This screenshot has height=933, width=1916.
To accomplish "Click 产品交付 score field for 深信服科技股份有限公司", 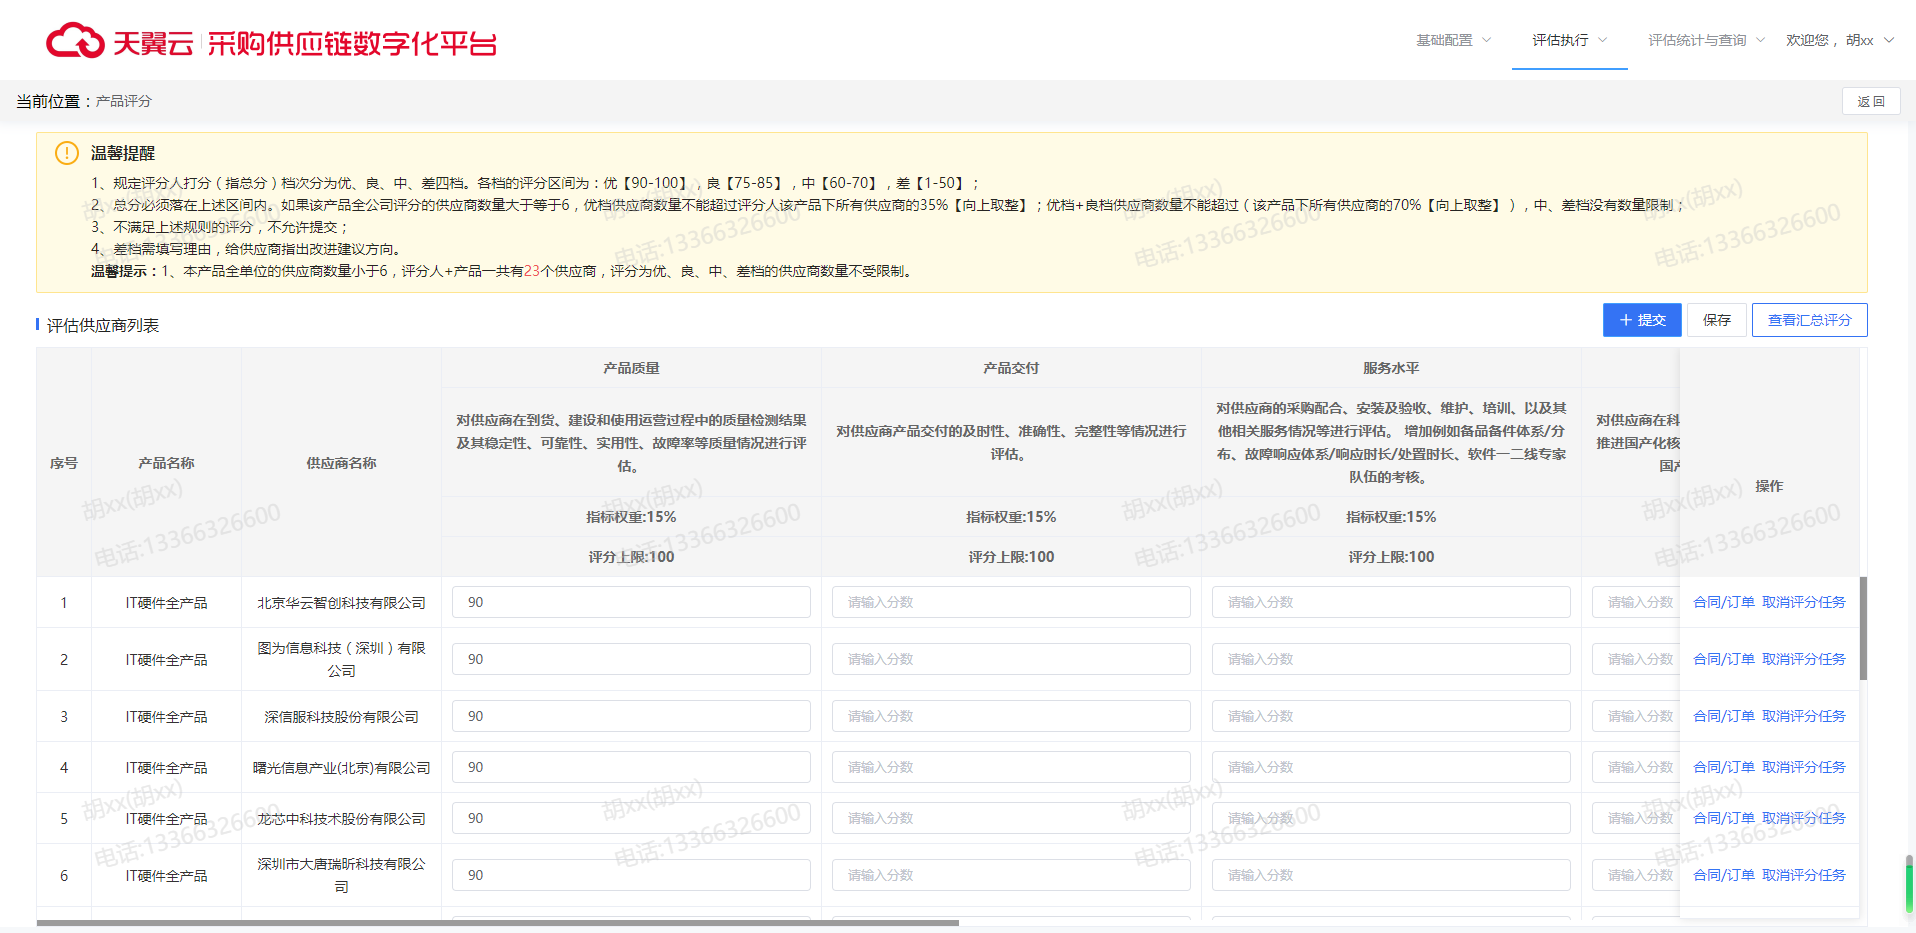I will [1011, 716].
